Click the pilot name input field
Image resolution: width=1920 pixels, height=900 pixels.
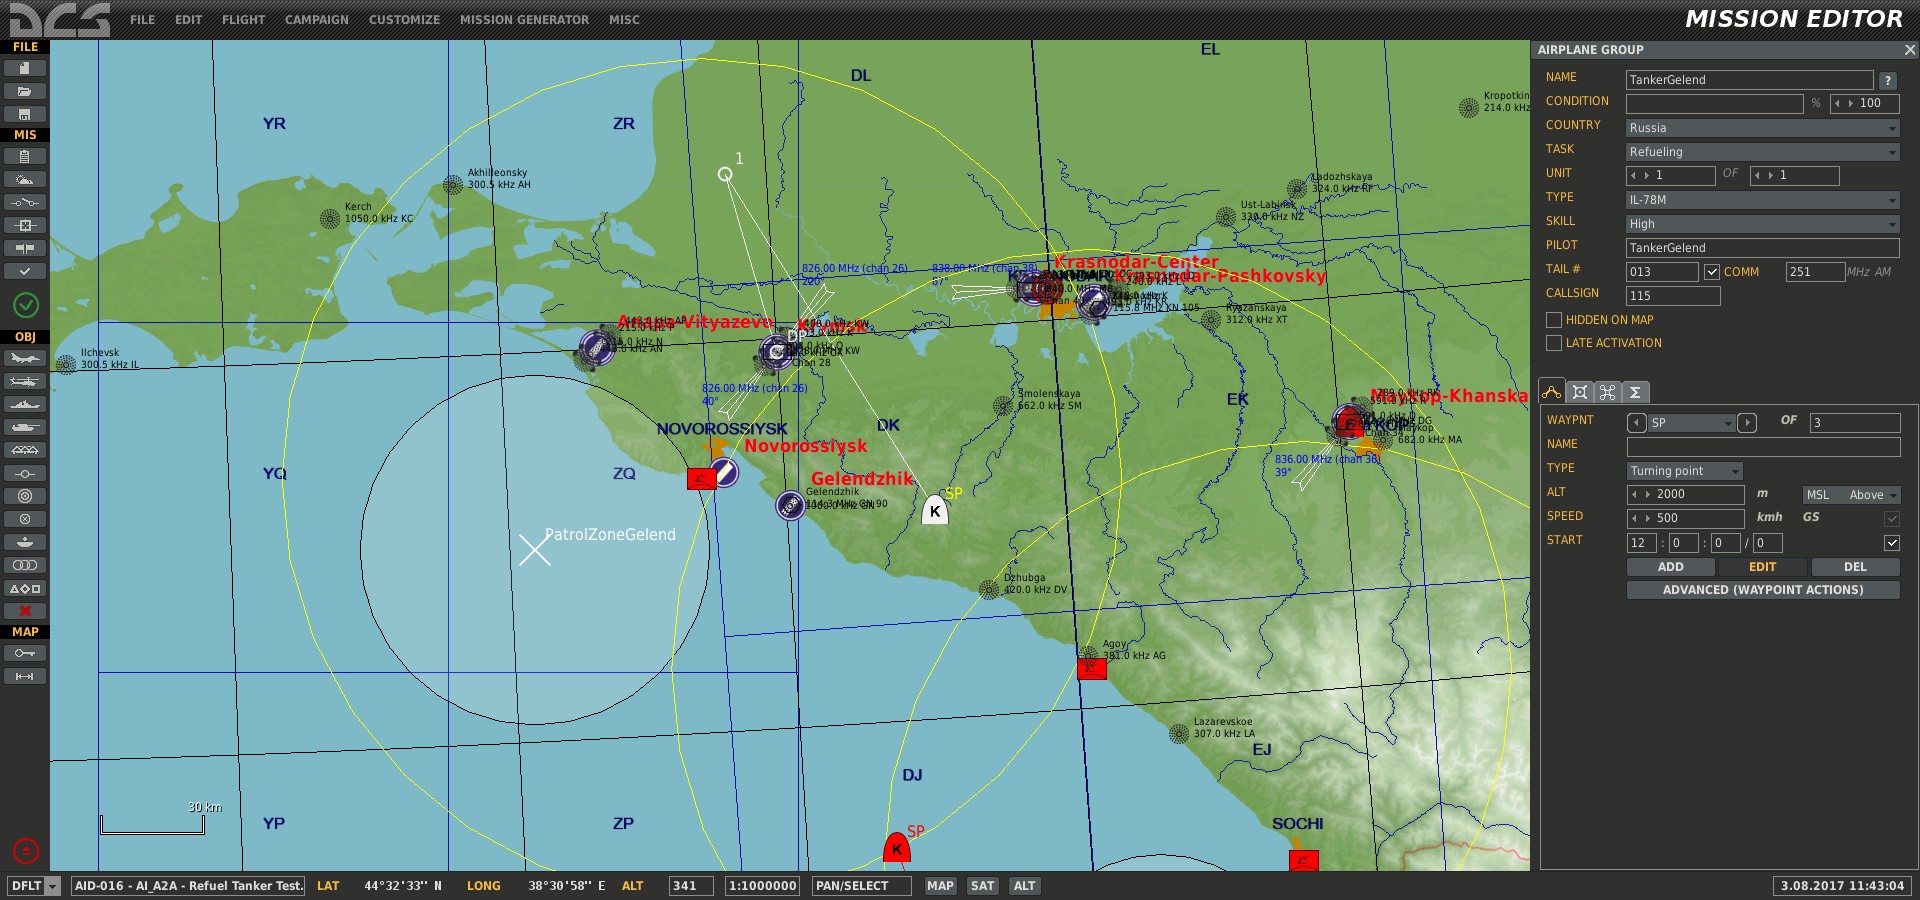pyautogui.click(x=1762, y=248)
